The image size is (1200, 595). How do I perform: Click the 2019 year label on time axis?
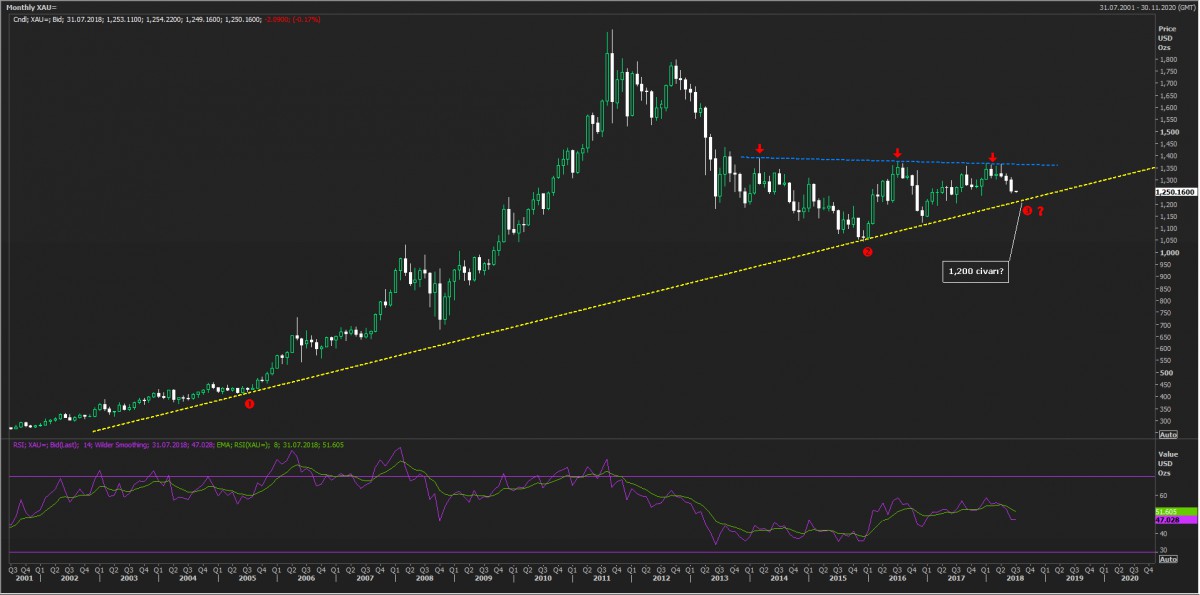pyautogui.click(x=1073, y=578)
